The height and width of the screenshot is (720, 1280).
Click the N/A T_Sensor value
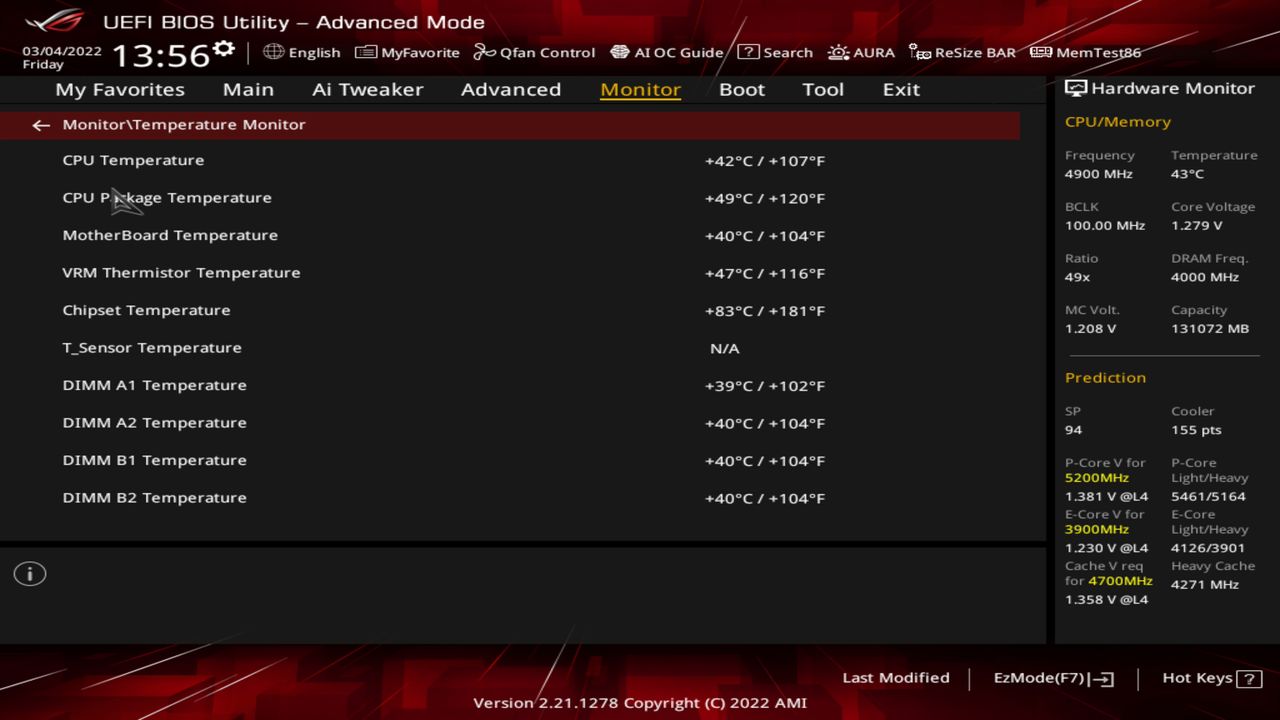tap(725, 349)
